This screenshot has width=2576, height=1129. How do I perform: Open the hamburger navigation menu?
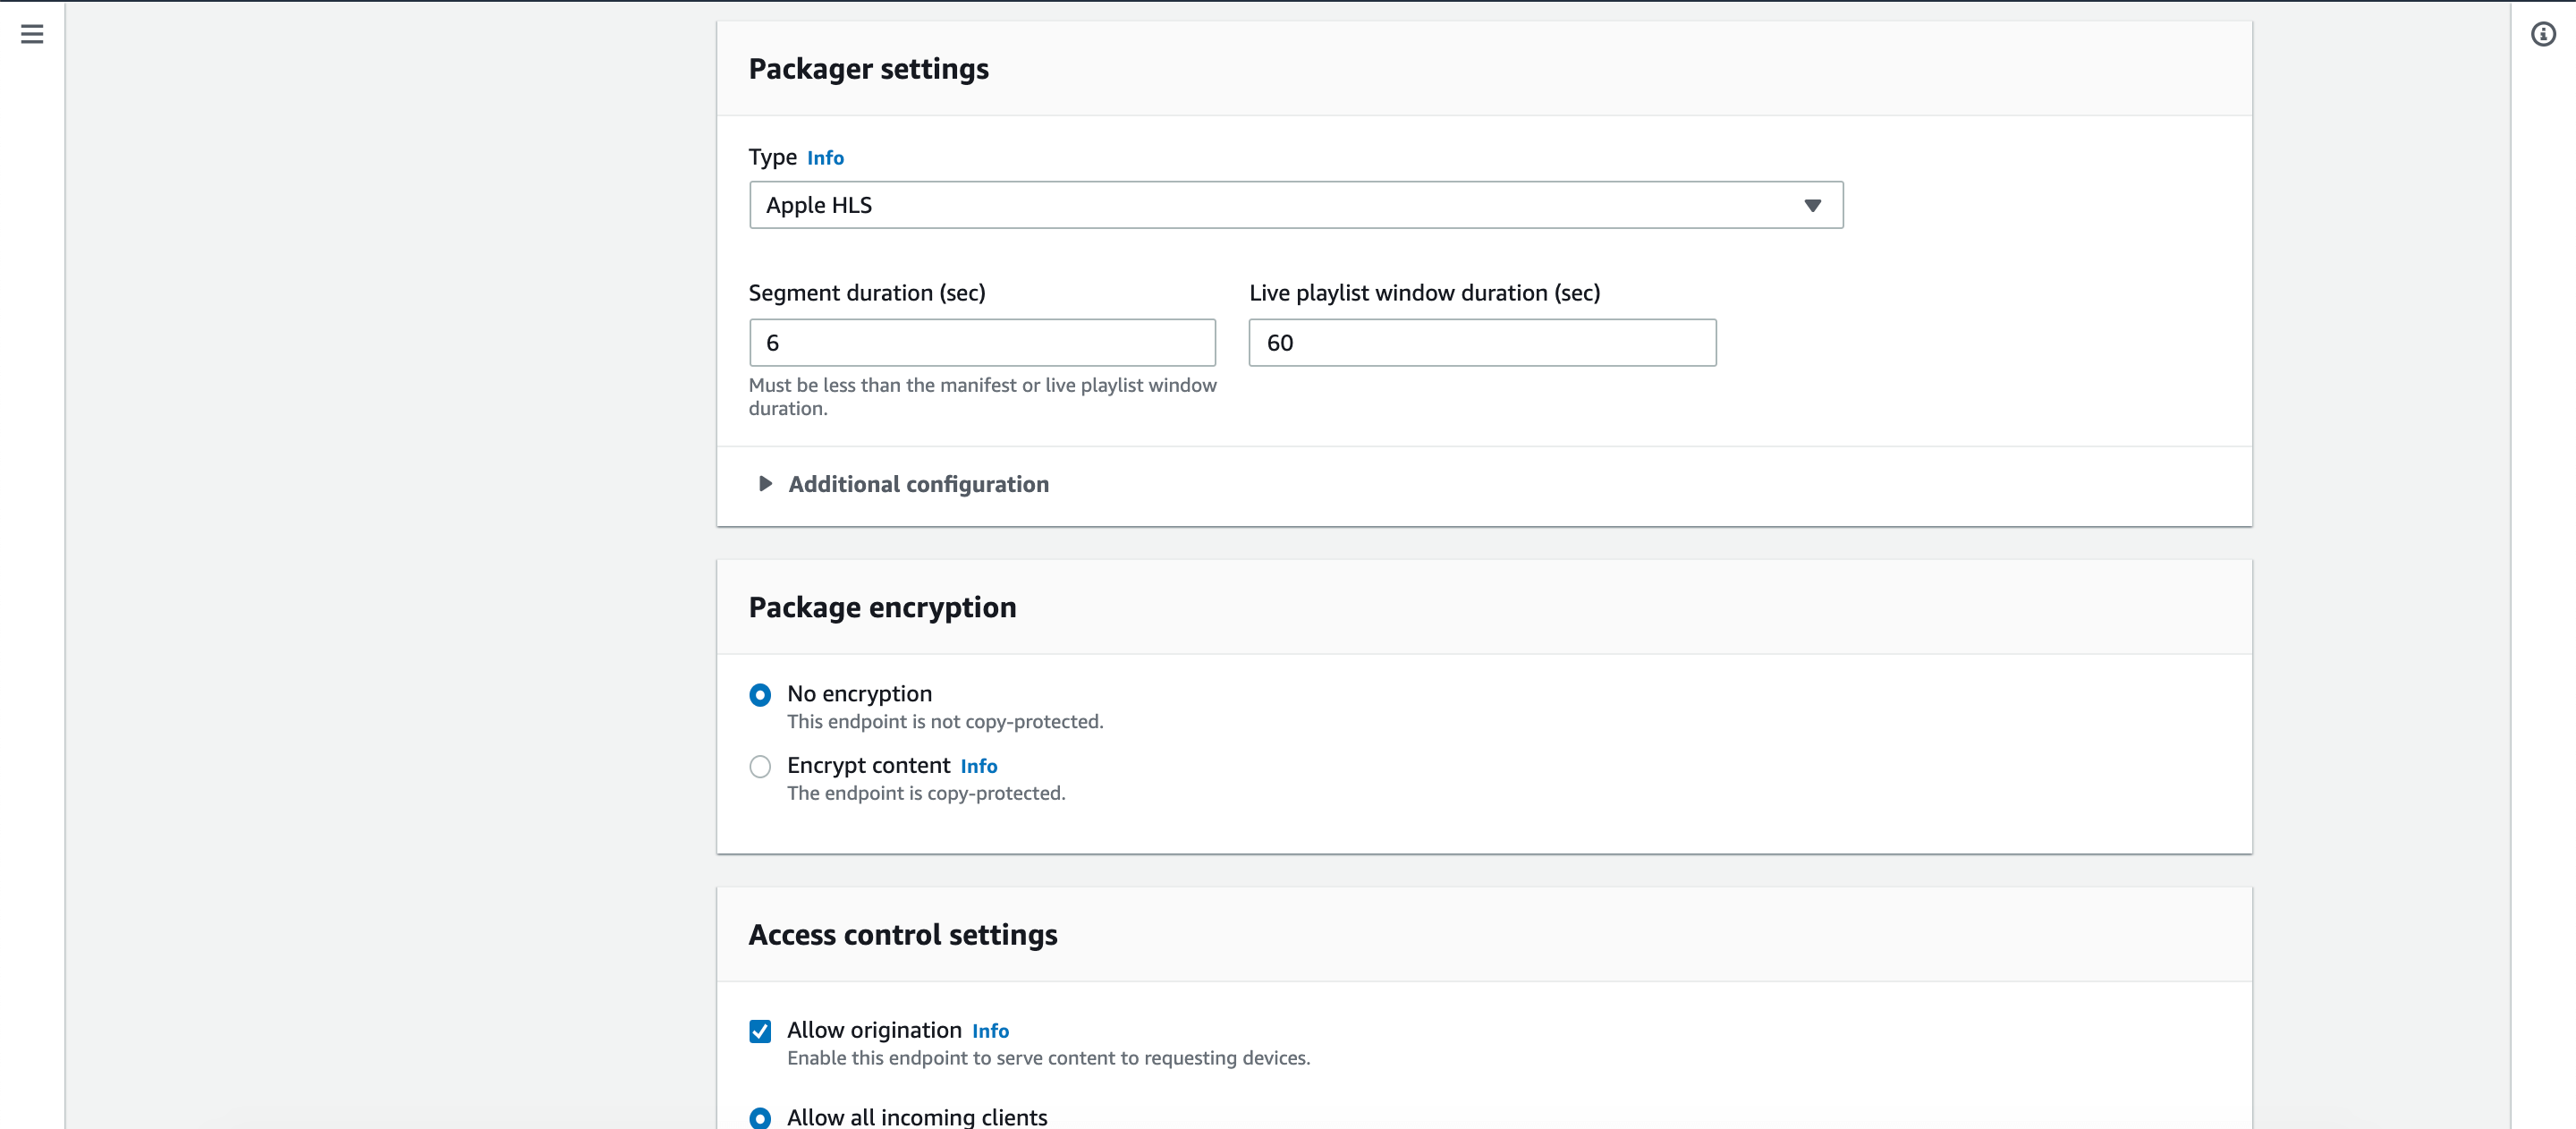pyautogui.click(x=32, y=34)
